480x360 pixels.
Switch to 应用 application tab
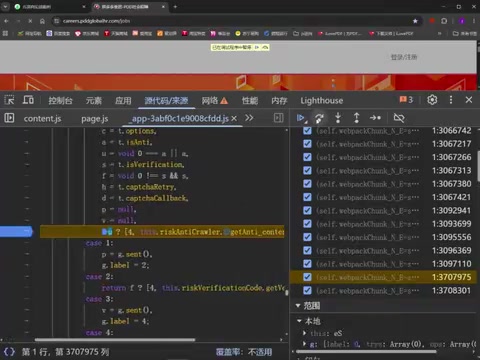[x=123, y=100]
